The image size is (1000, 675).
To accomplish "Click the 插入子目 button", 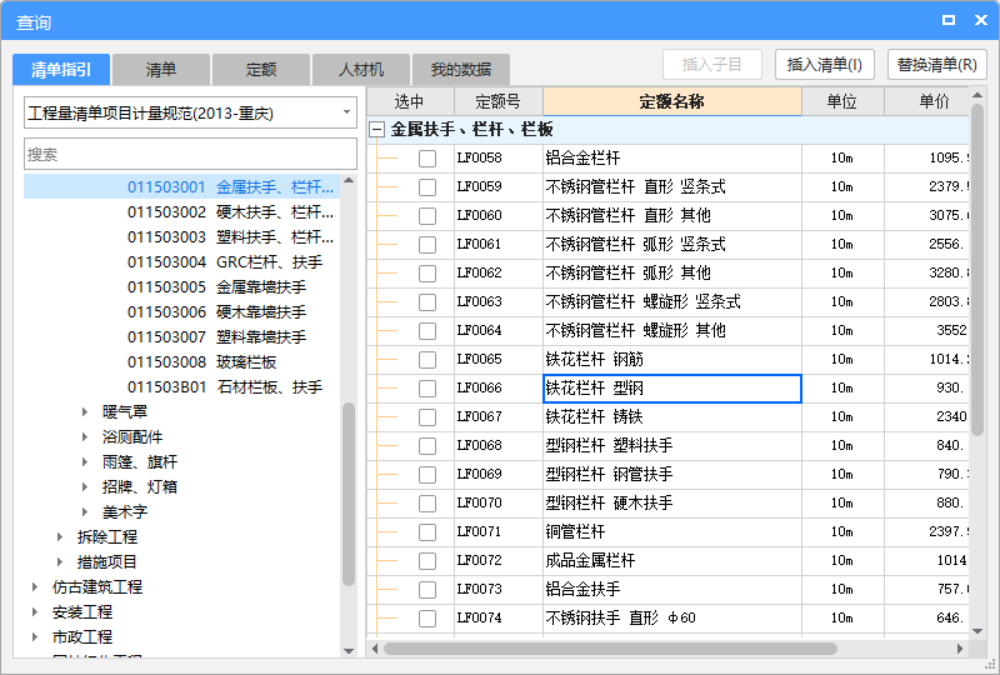I will (x=712, y=64).
